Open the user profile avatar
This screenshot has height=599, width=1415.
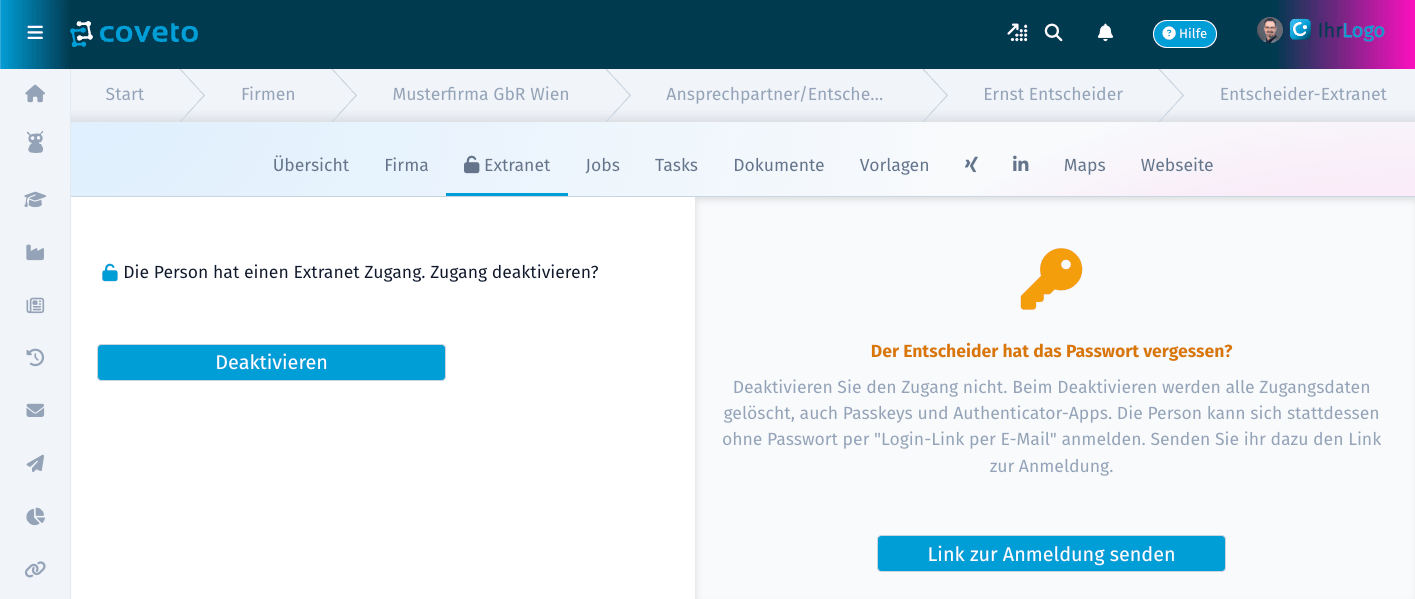tap(1269, 30)
